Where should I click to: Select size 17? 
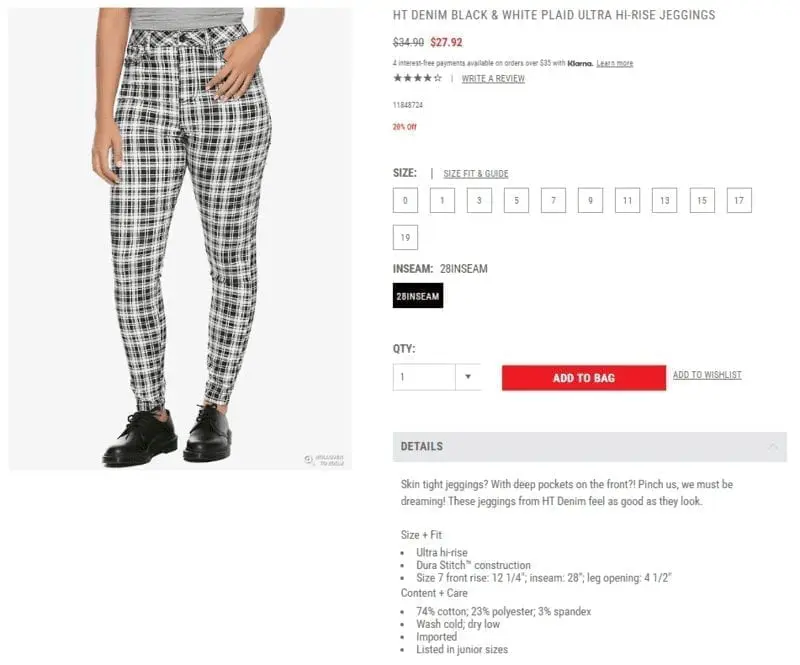coord(739,200)
